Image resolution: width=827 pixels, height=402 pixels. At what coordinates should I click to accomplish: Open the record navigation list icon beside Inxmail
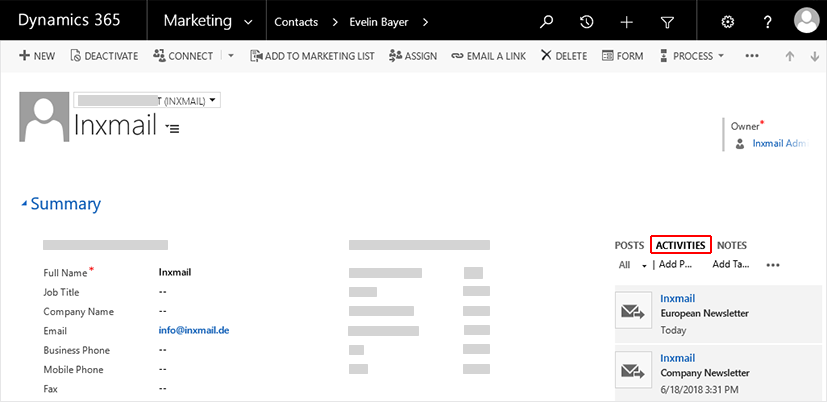point(173,128)
